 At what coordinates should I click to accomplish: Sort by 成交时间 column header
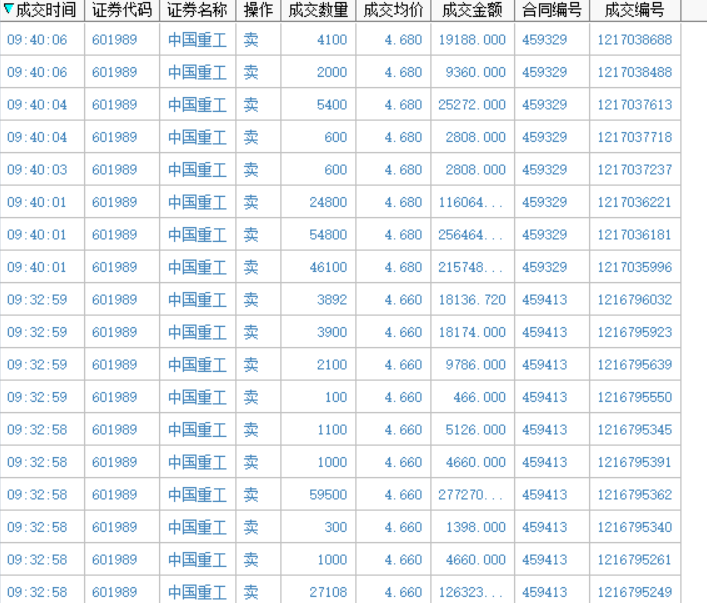[x=42, y=10]
